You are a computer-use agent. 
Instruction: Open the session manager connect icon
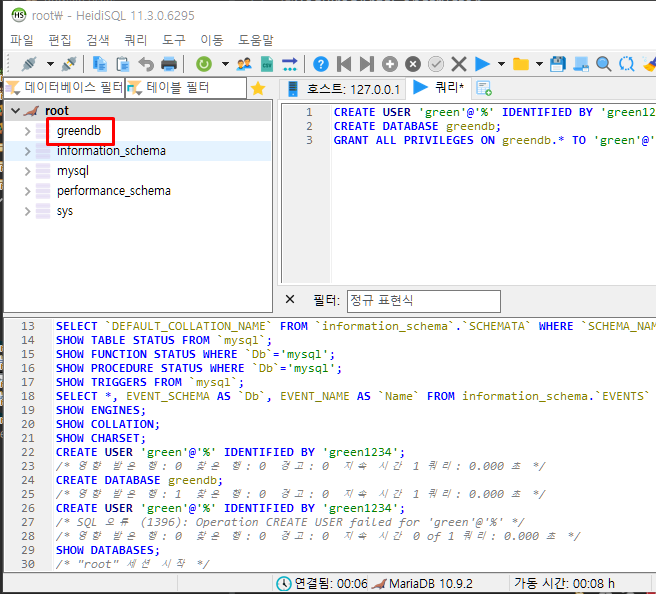click(29, 64)
